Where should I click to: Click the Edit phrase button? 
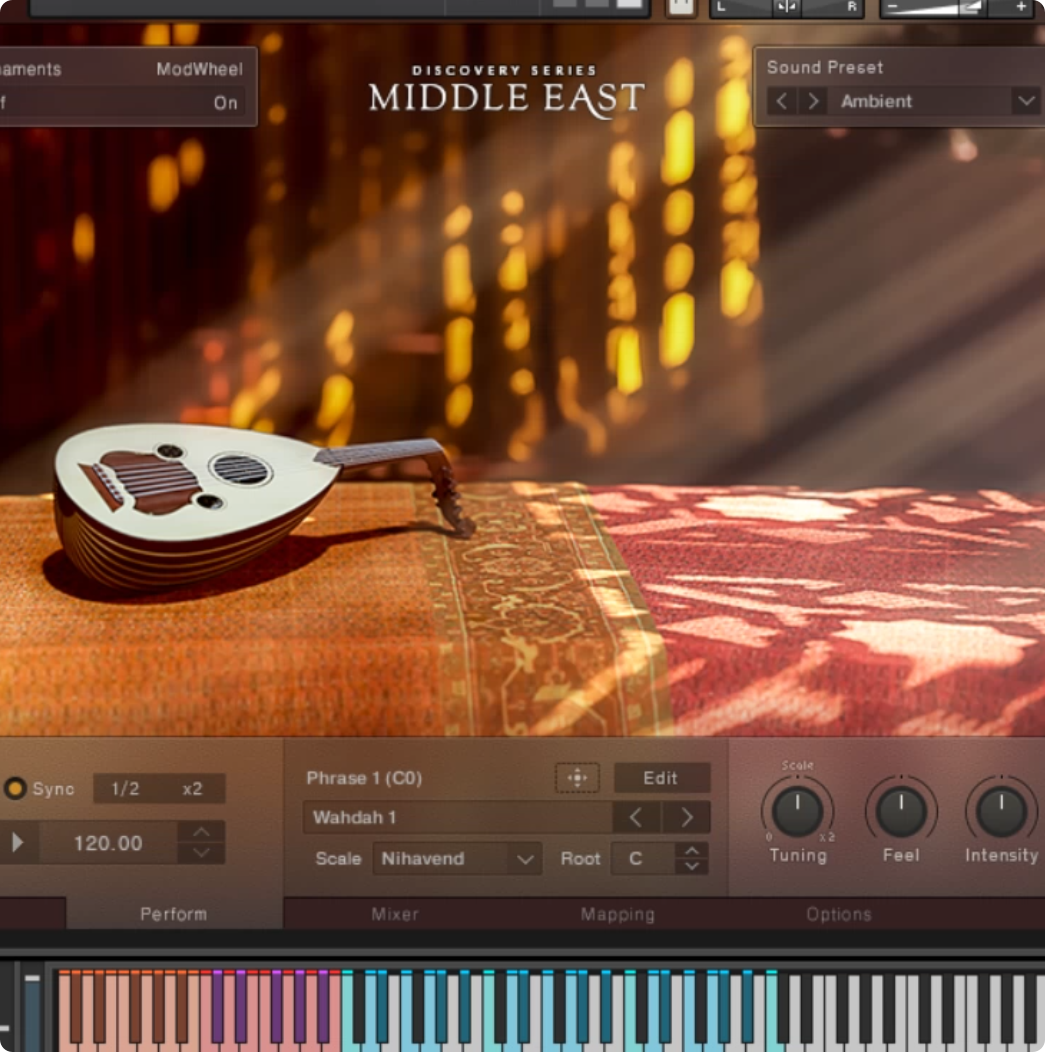pyautogui.click(x=661, y=778)
